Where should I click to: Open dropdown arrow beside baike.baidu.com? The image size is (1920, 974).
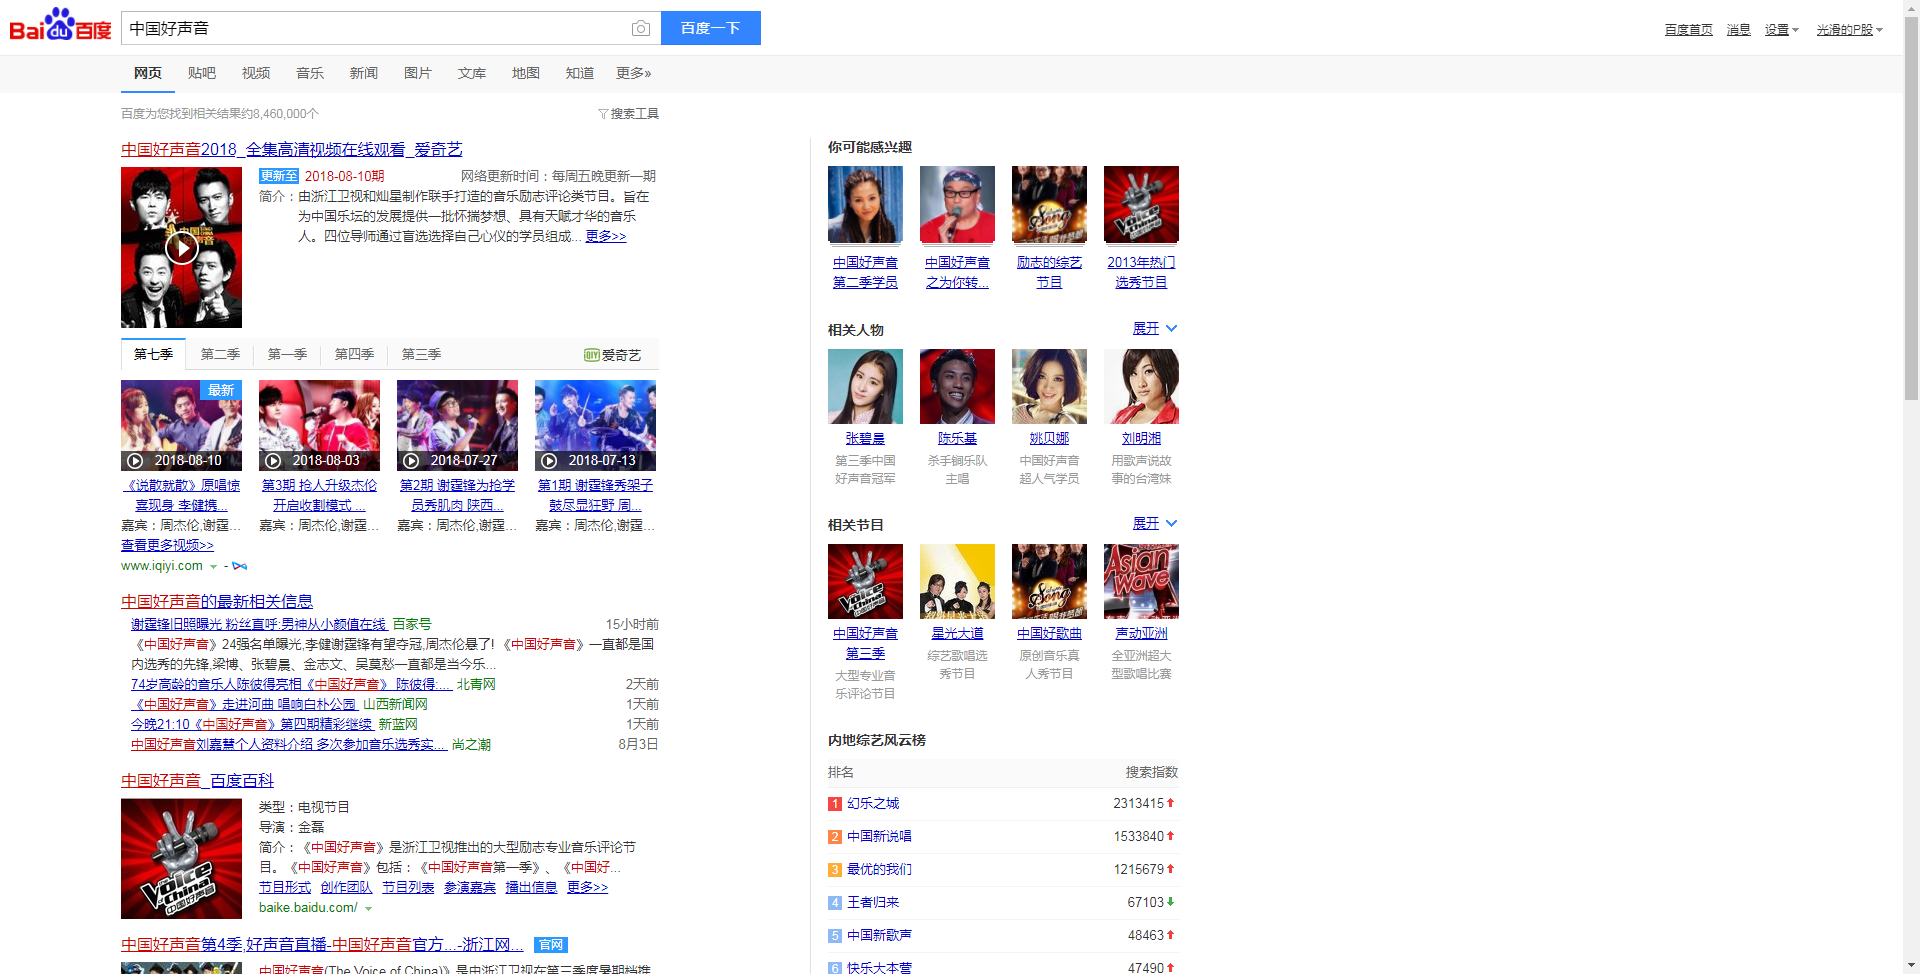click(368, 909)
